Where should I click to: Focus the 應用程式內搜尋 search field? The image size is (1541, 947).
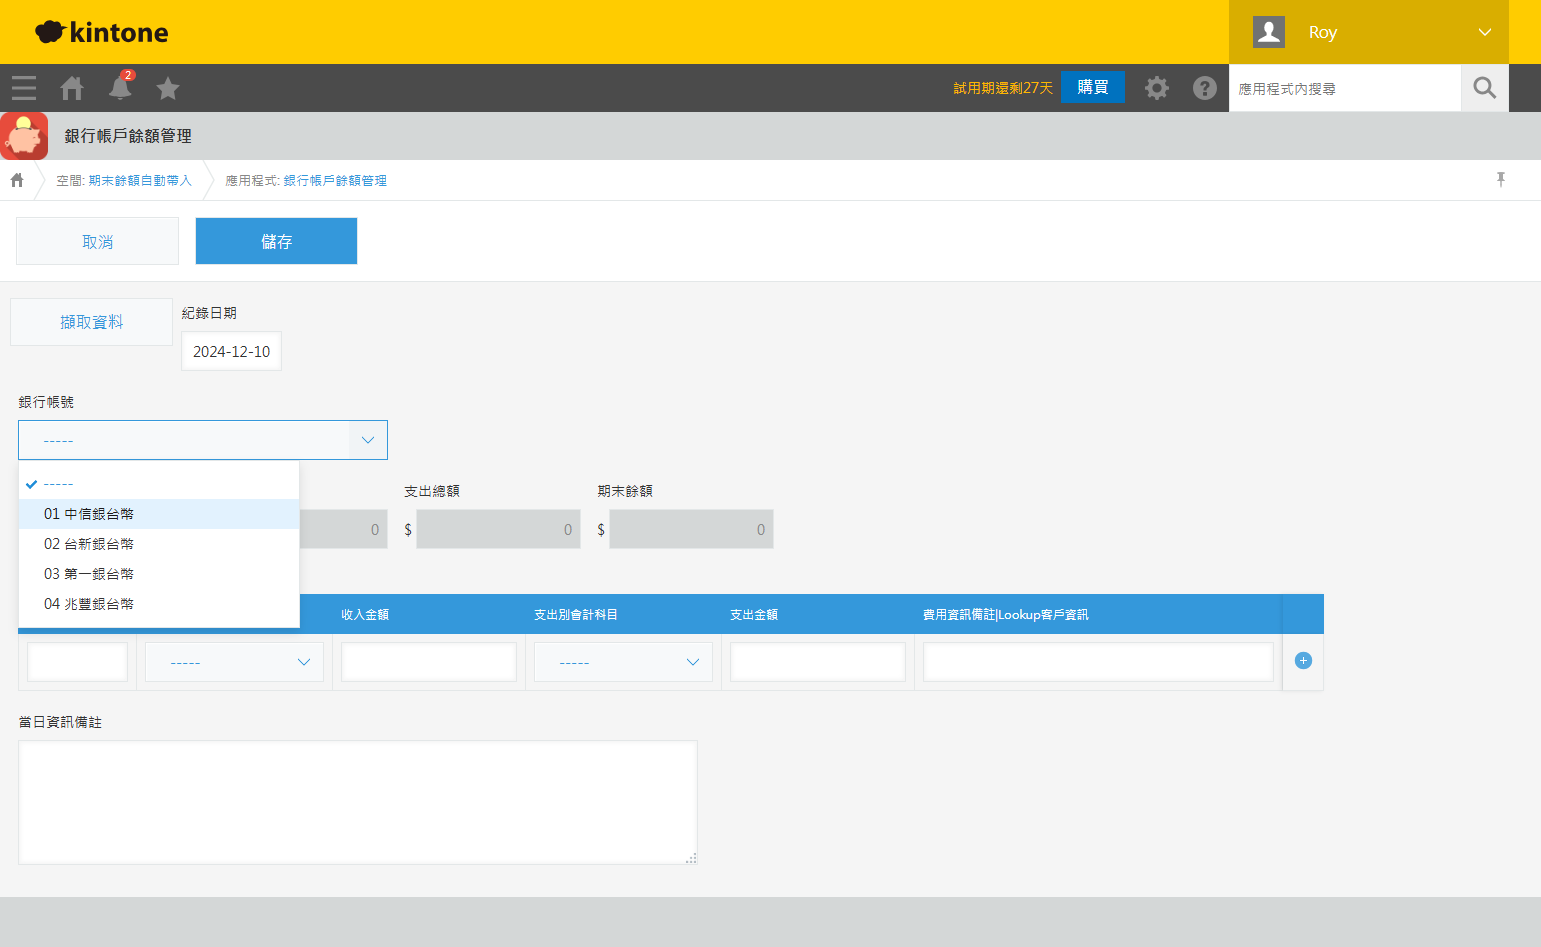(x=1345, y=88)
